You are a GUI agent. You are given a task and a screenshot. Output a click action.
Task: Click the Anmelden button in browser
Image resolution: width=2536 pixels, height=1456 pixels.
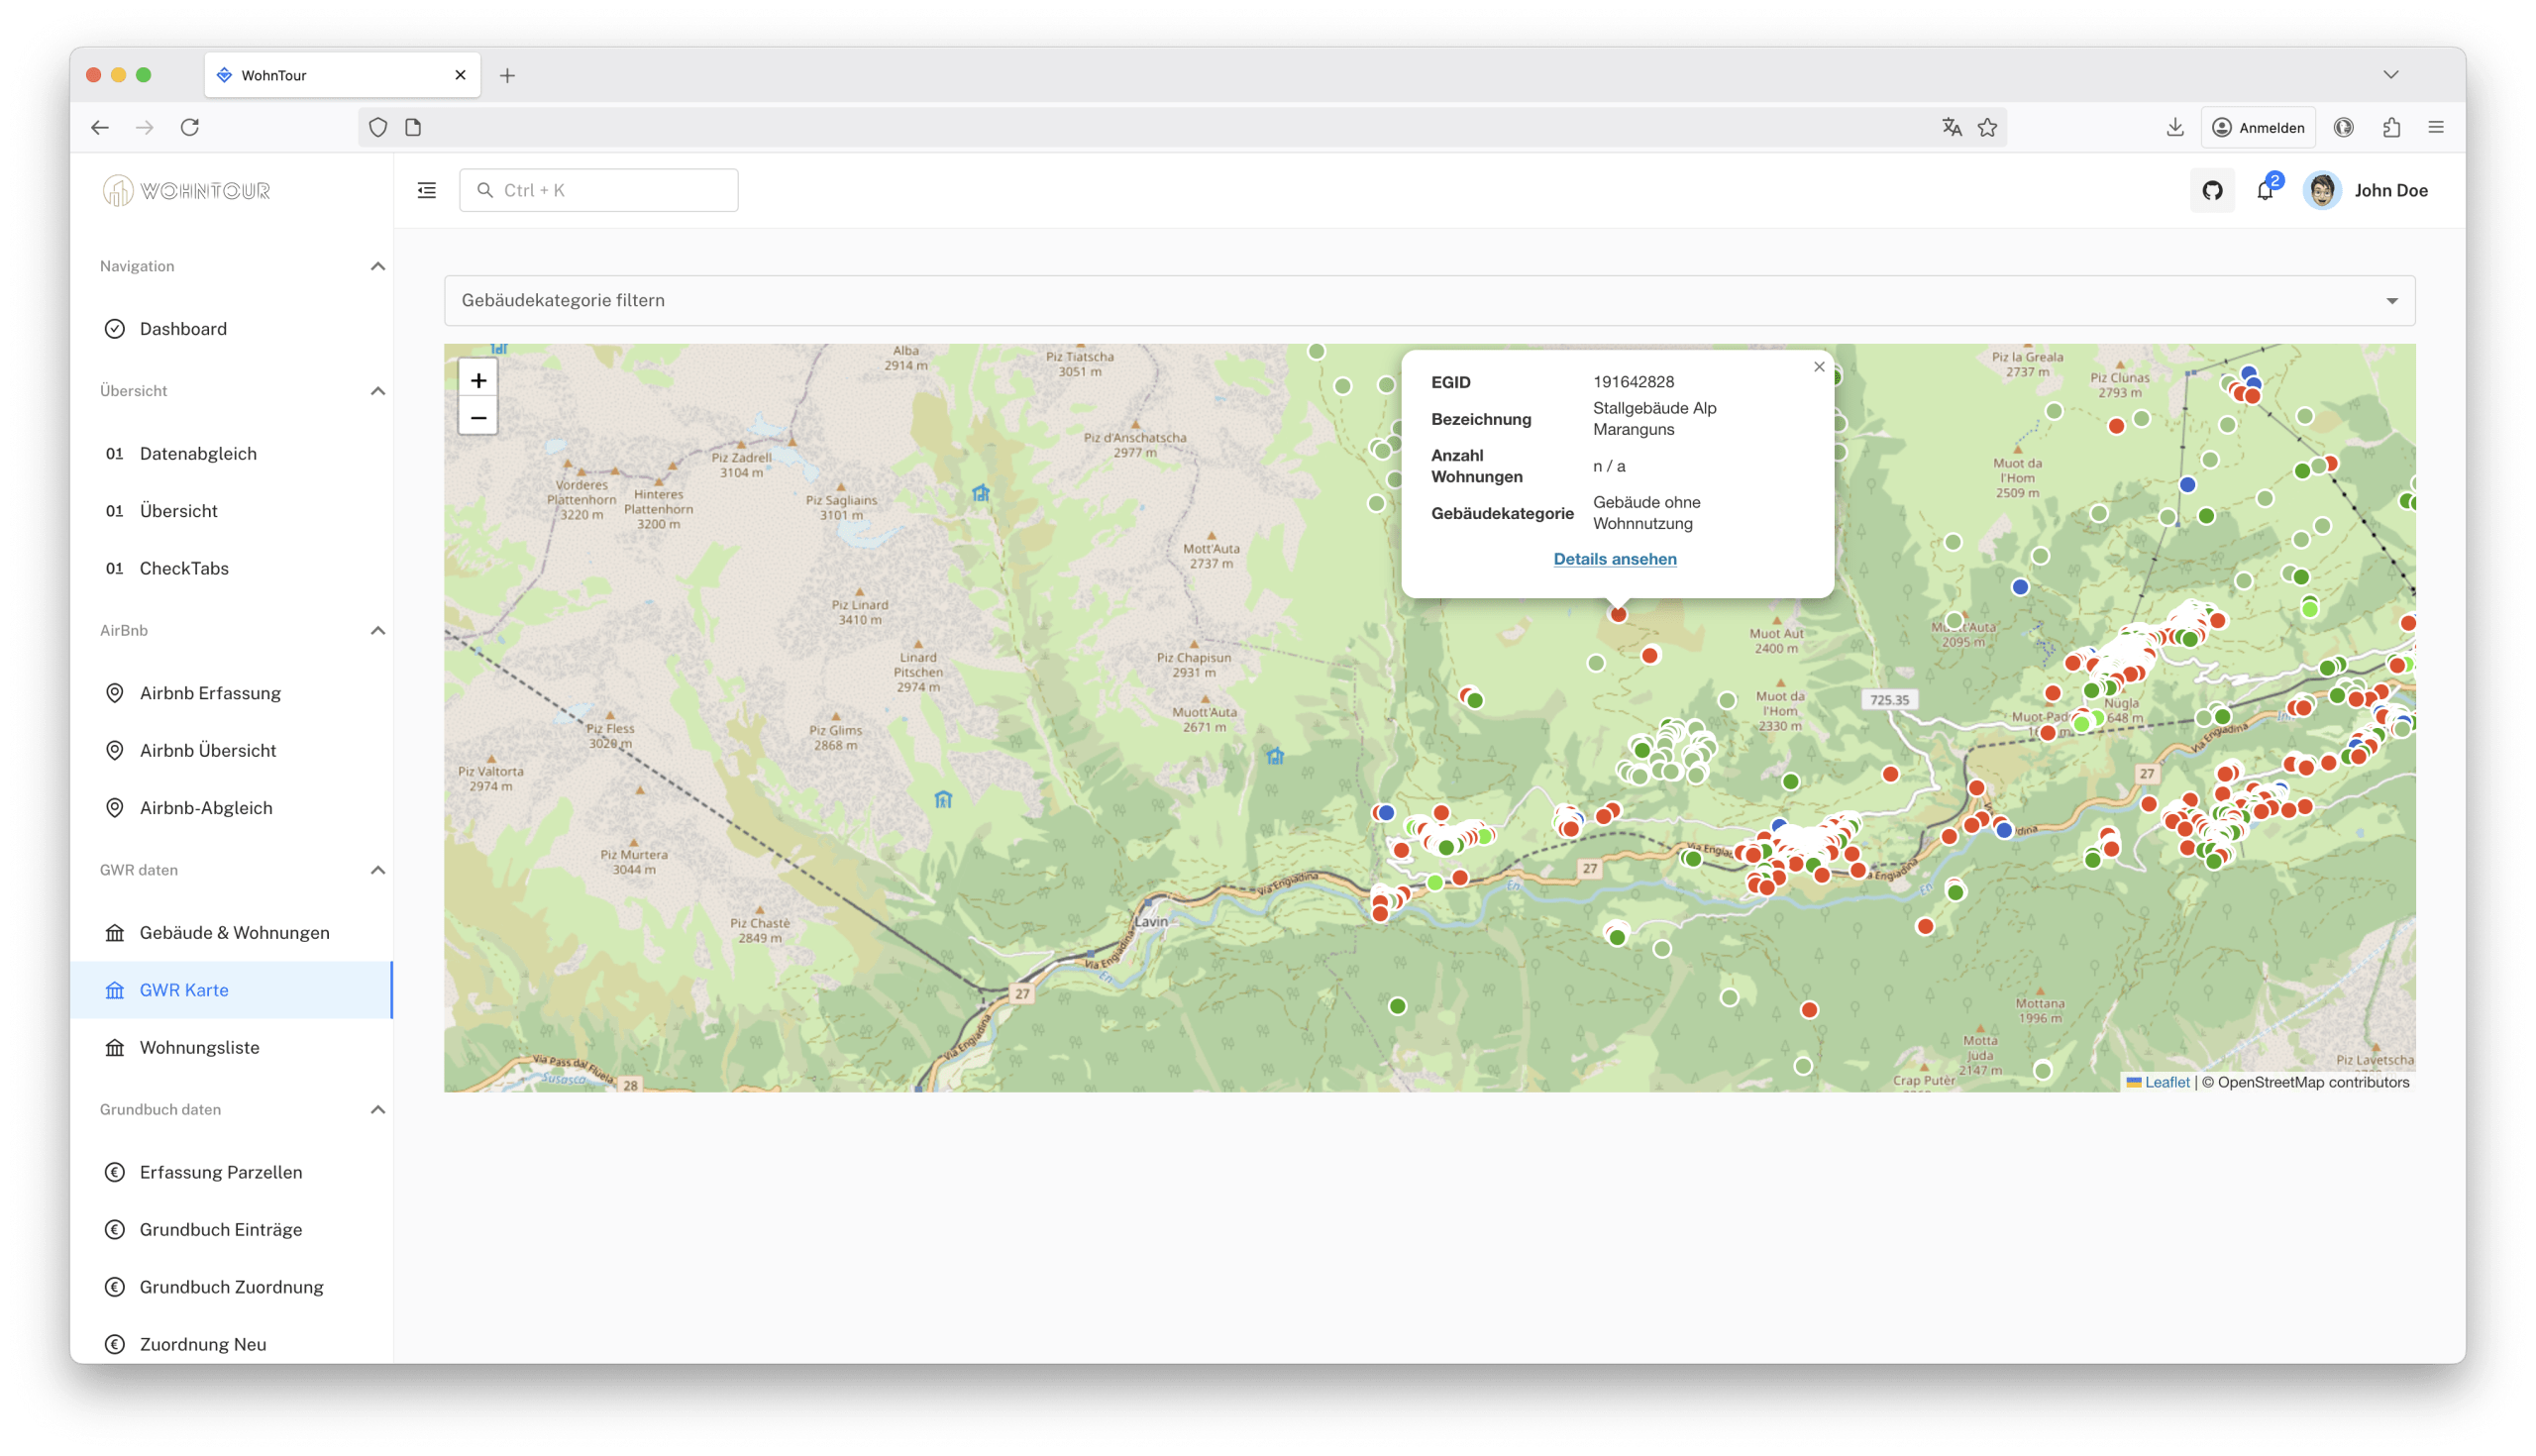tap(2258, 127)
